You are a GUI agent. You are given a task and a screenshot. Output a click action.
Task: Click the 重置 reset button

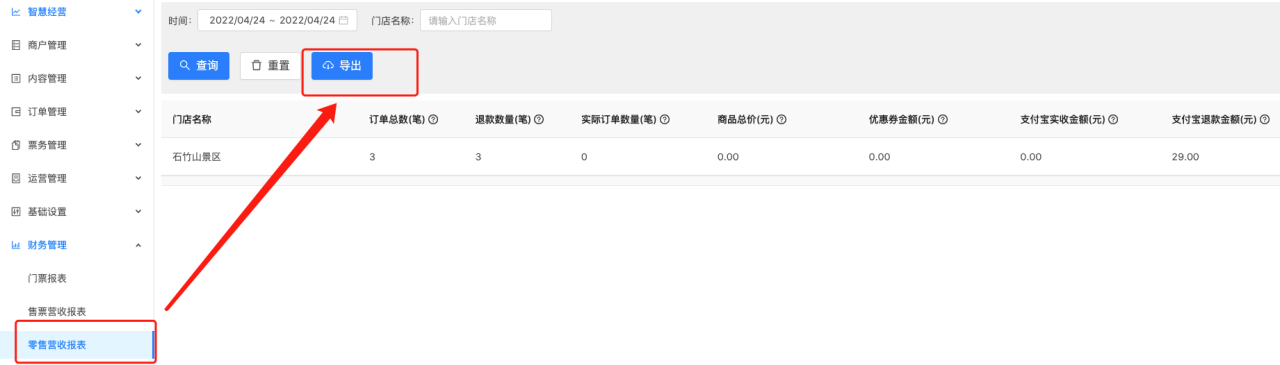tap(270, 66)
